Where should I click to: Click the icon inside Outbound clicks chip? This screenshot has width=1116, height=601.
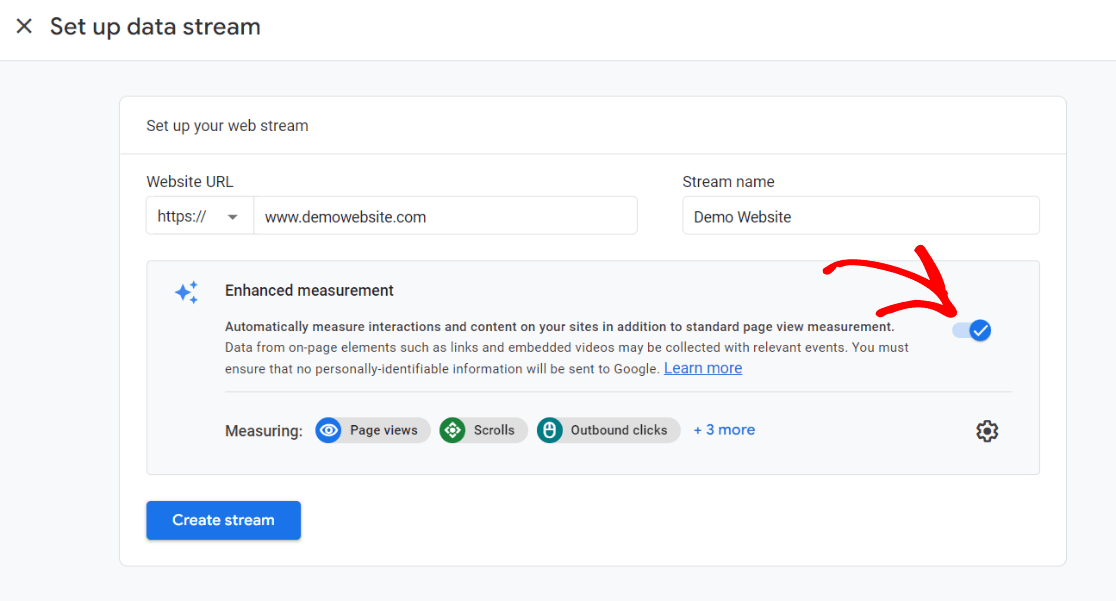coord(549,430)
